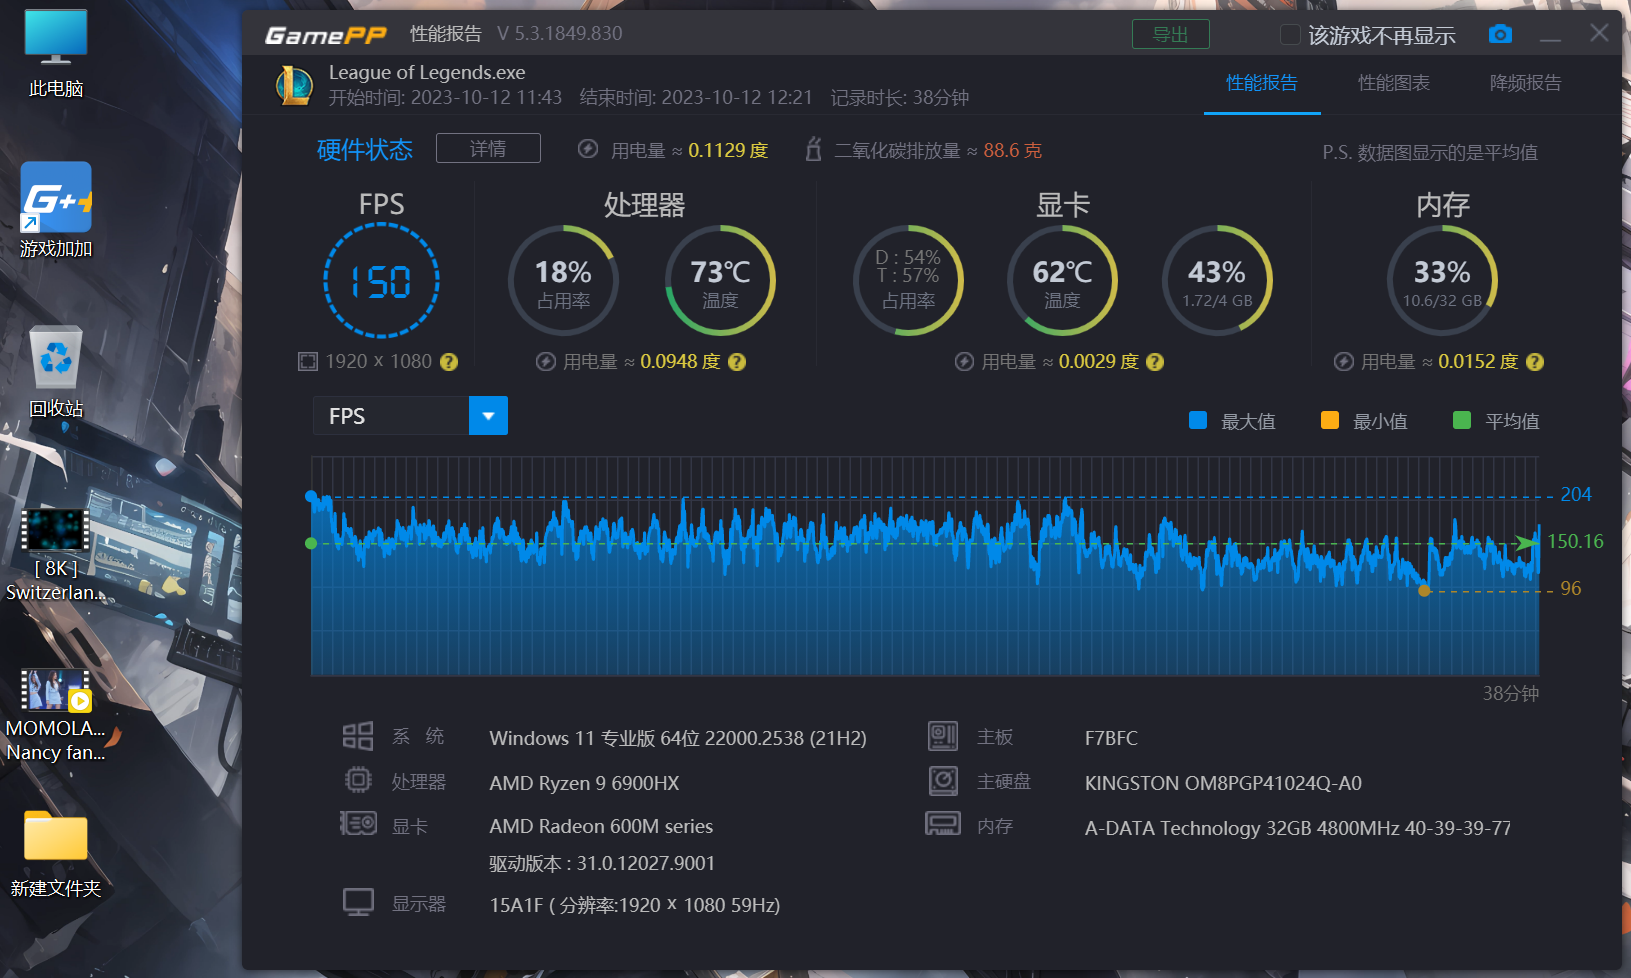
Task: Click the driver version 31.0.12027.9001 text
Action: [x=602, y=863]
